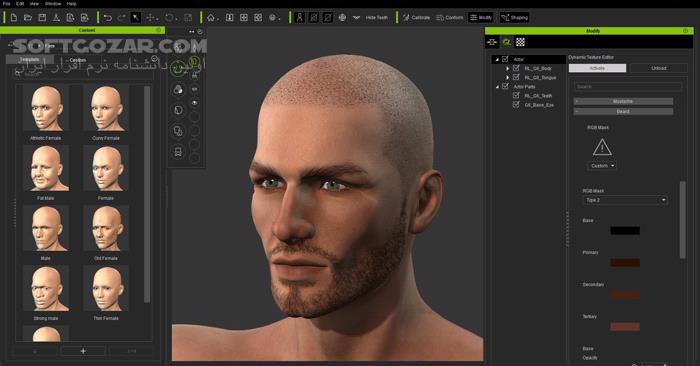The height and width of the screenshot is (366, 700).
Task: Toggle the RL_G6_Tongue checkbox
Action: coord(517,77)
